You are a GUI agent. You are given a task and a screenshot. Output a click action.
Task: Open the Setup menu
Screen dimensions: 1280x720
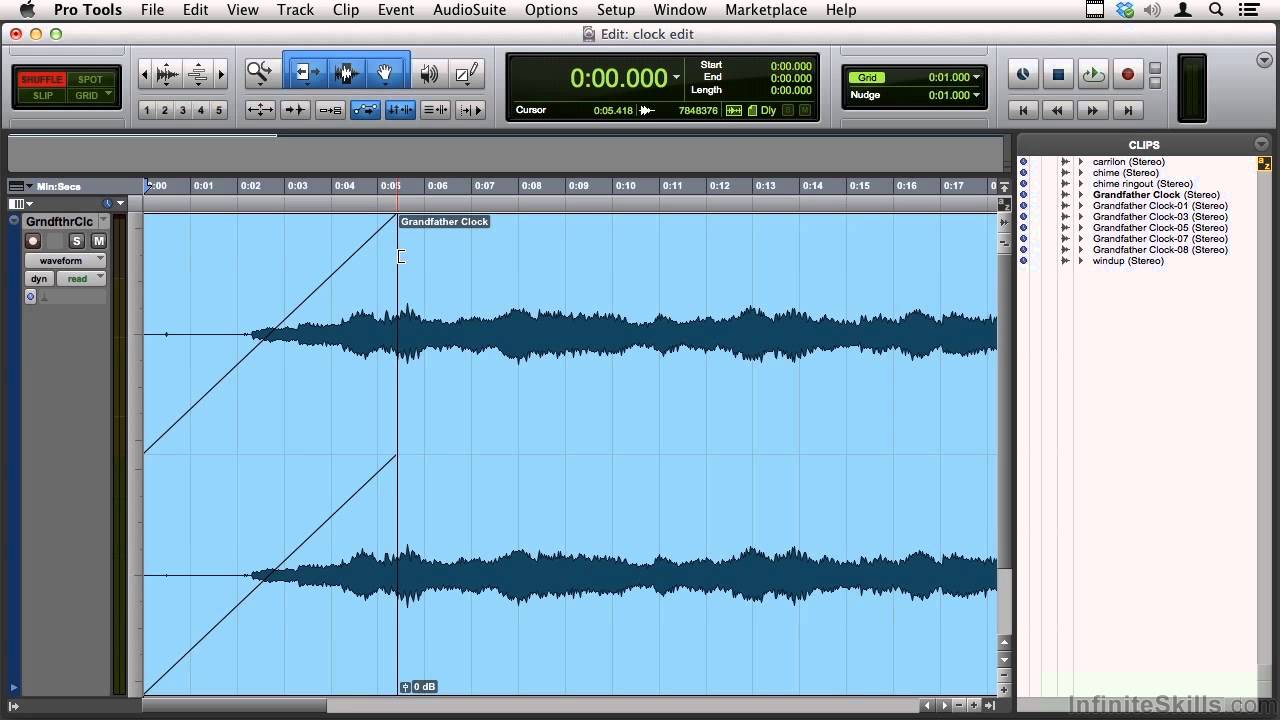coord(616,10)
